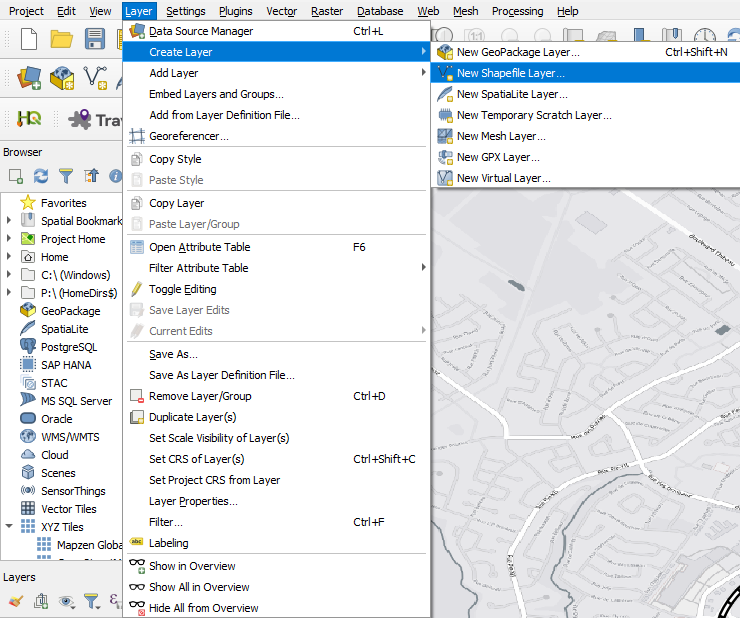Click the Refresh icon in Browser panel
The image size is (740, 618).
pos(41,176)
